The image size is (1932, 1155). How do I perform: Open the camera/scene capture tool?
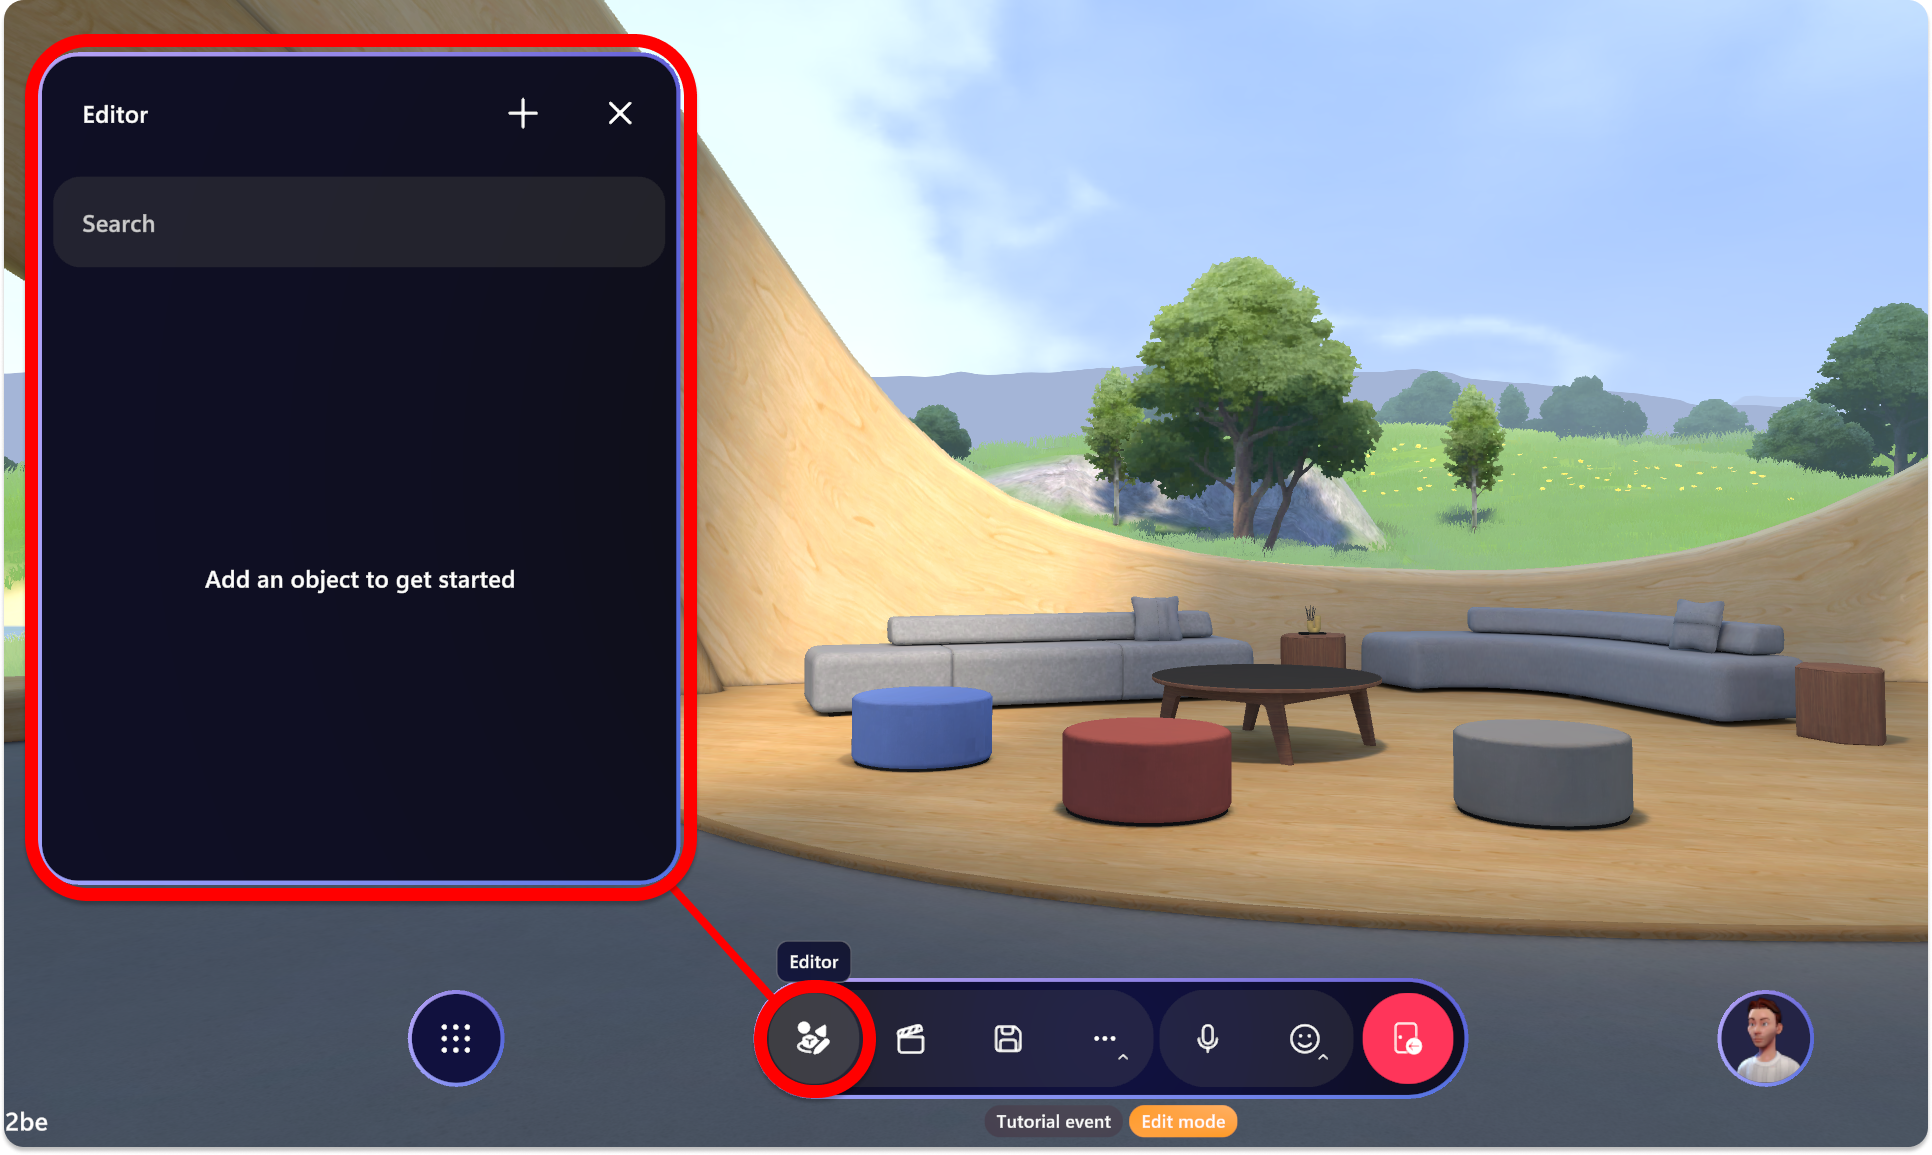(906, 1037)
